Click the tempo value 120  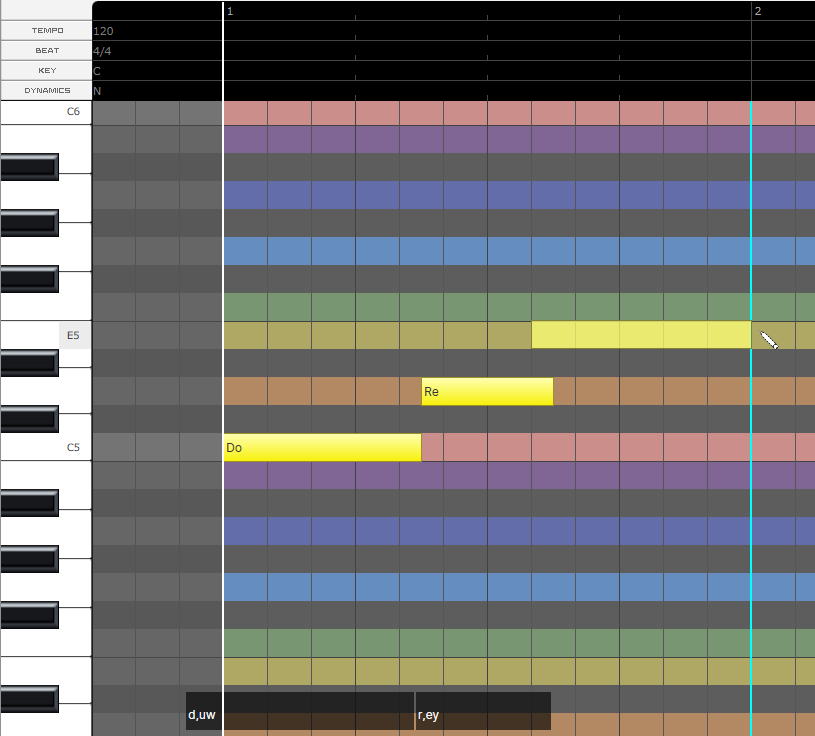pyautogui.click(x=103, y=31)
